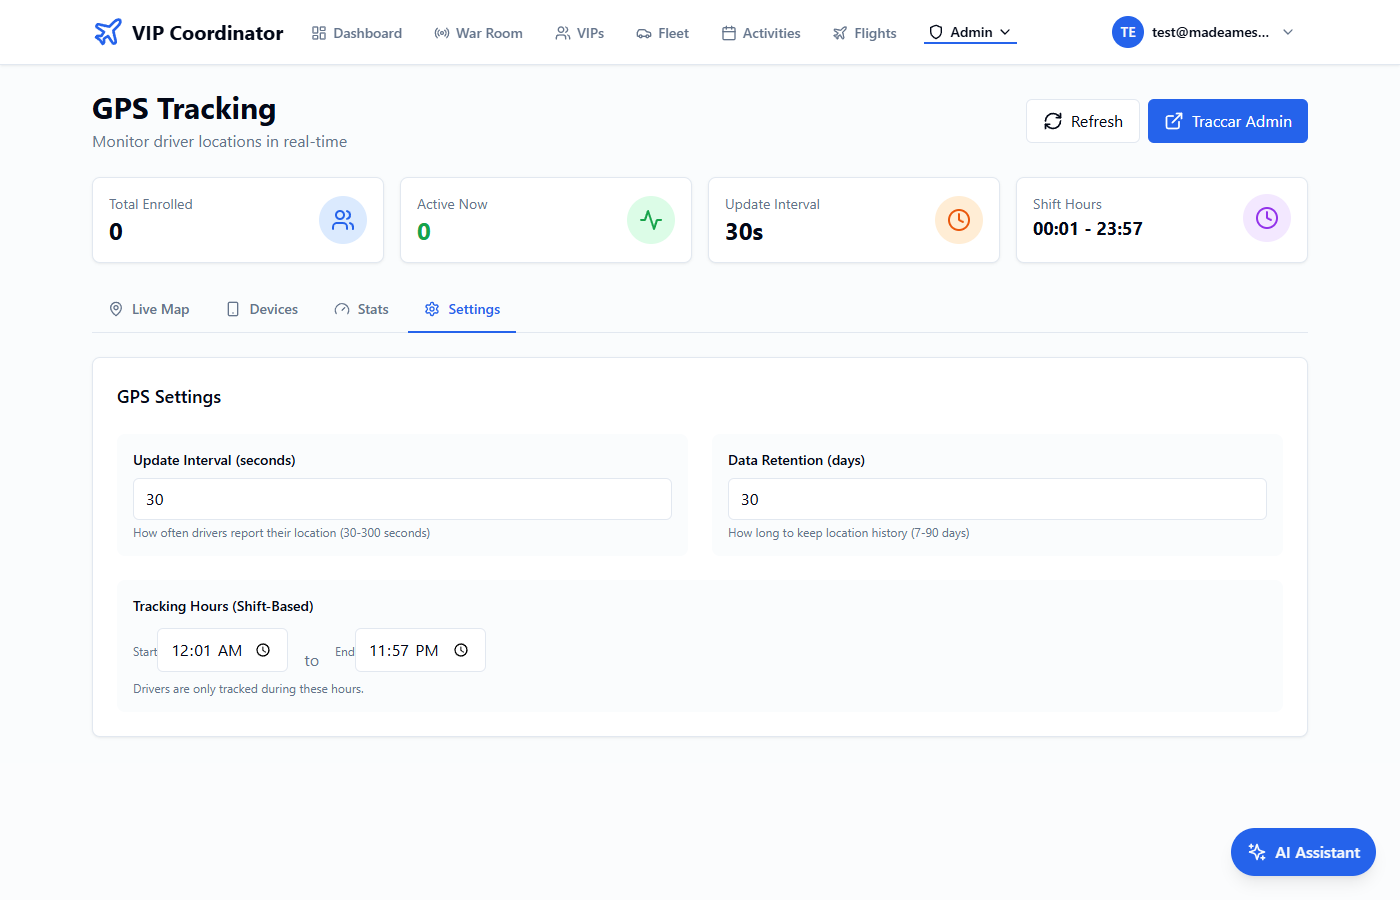Click the VIP Coordinator airplane logo

pyautogui.click(x=107, y=32)
